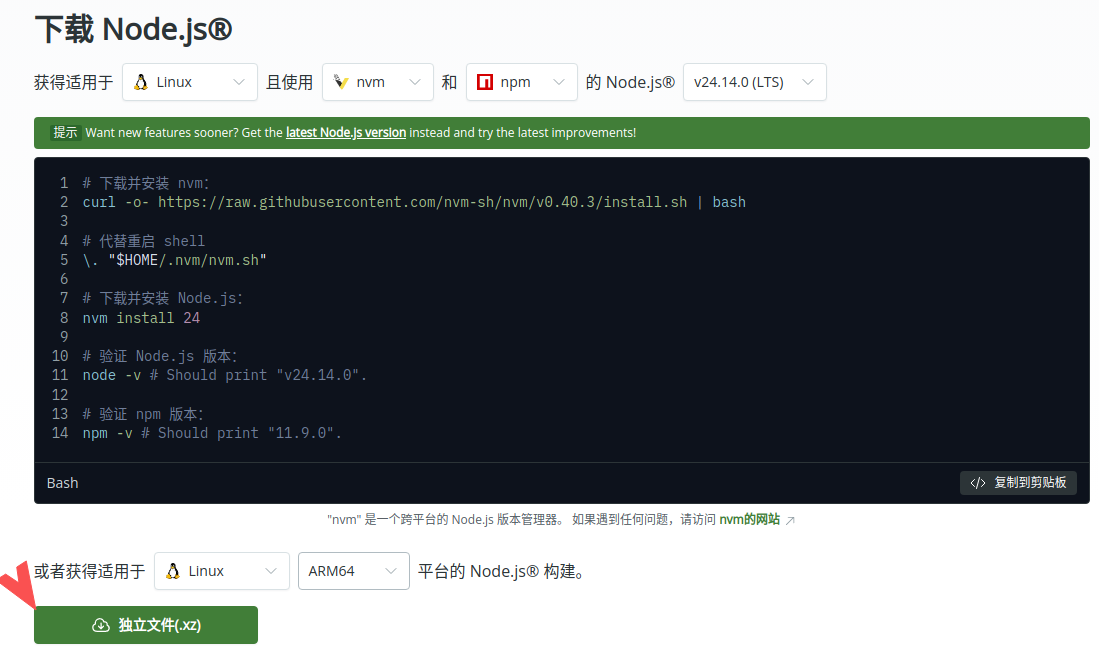This screenshot has height=651, width=1099.
Task: Open the ARM64 architecture dropdown
Action: click(353, 571)
